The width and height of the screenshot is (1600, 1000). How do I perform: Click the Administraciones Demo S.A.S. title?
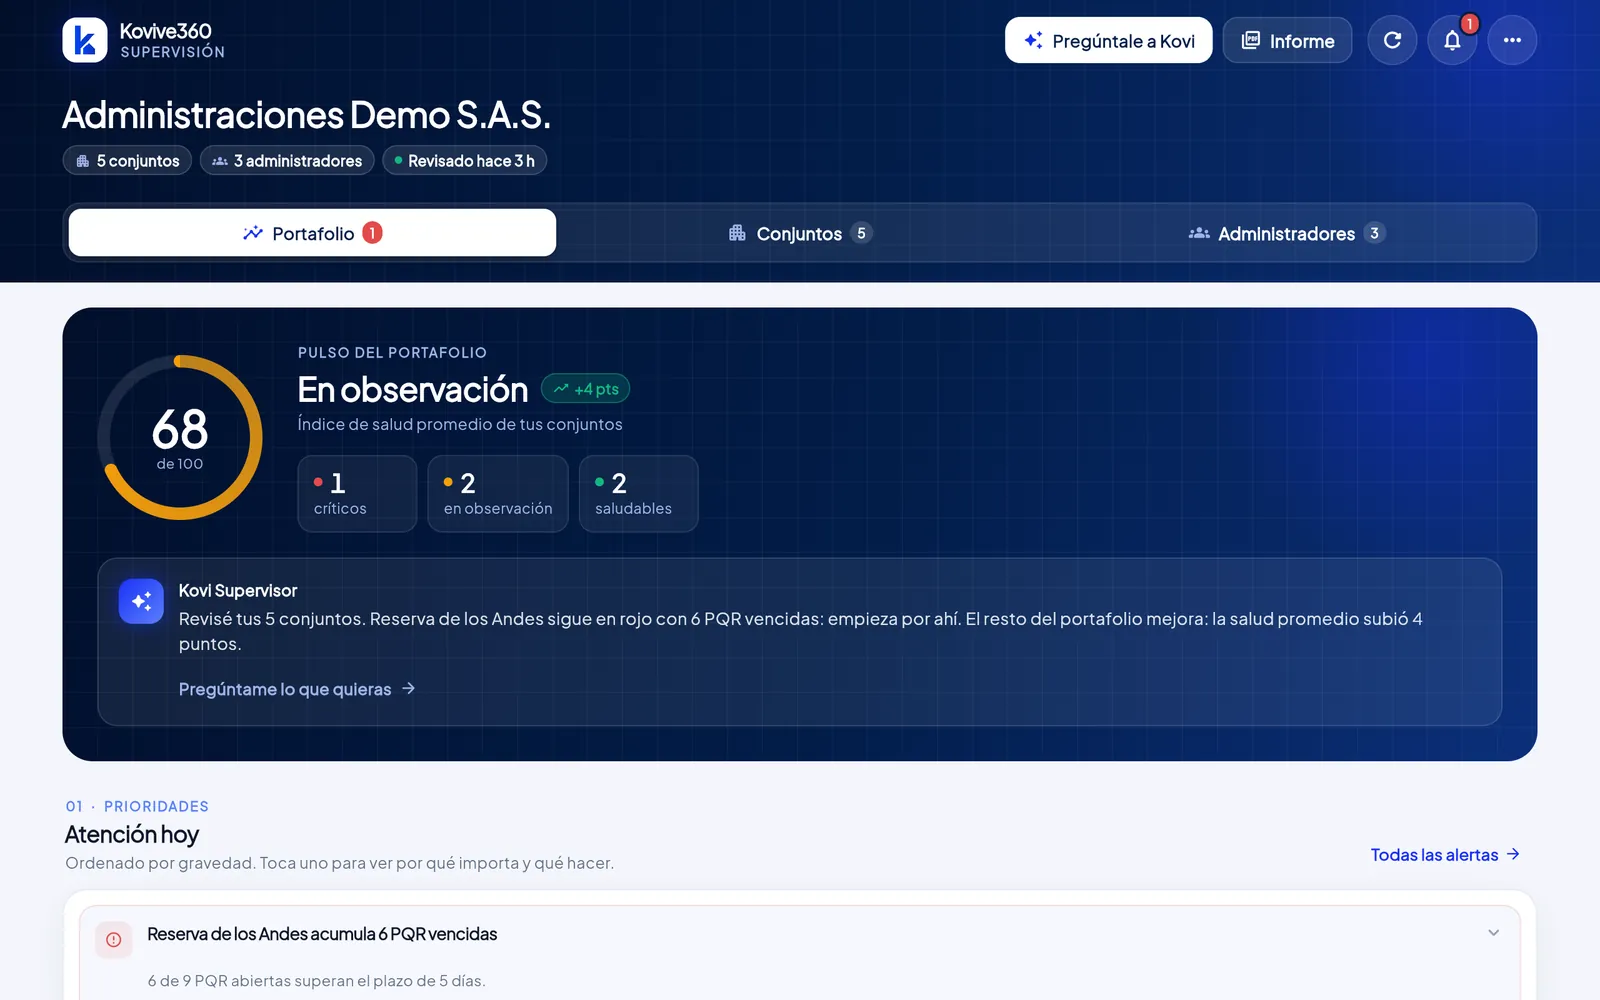click(306, 115)
